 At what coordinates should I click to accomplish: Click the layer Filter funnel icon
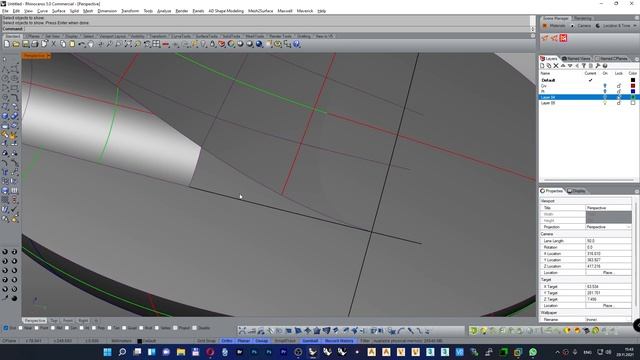point(584,66)
